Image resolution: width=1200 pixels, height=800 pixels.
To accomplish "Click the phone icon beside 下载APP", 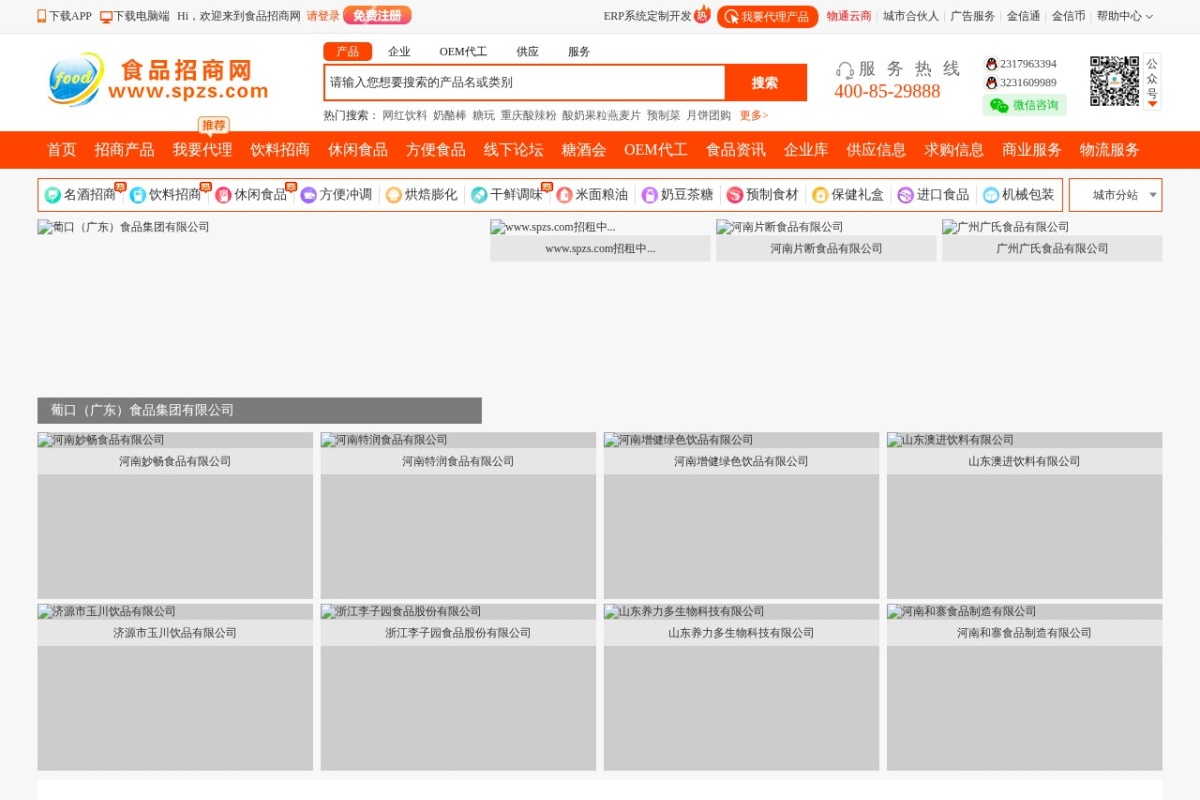I will click(x=42, y=16).
